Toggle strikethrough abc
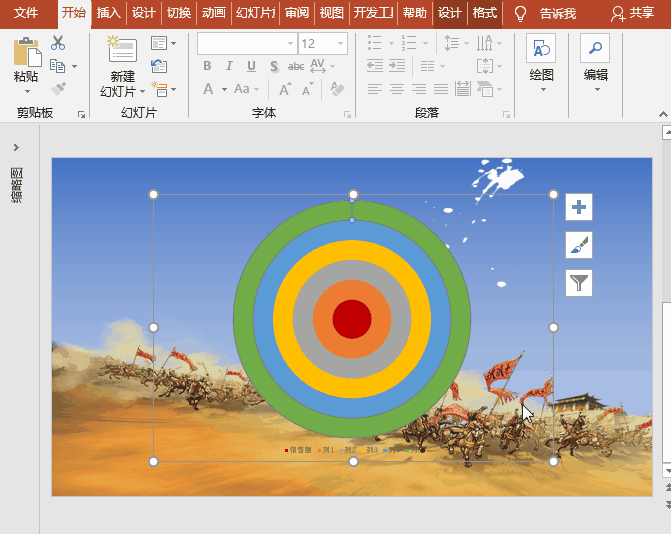Image resolution: width=671 pixels, height=534 pixels. [x=296, y=66]
